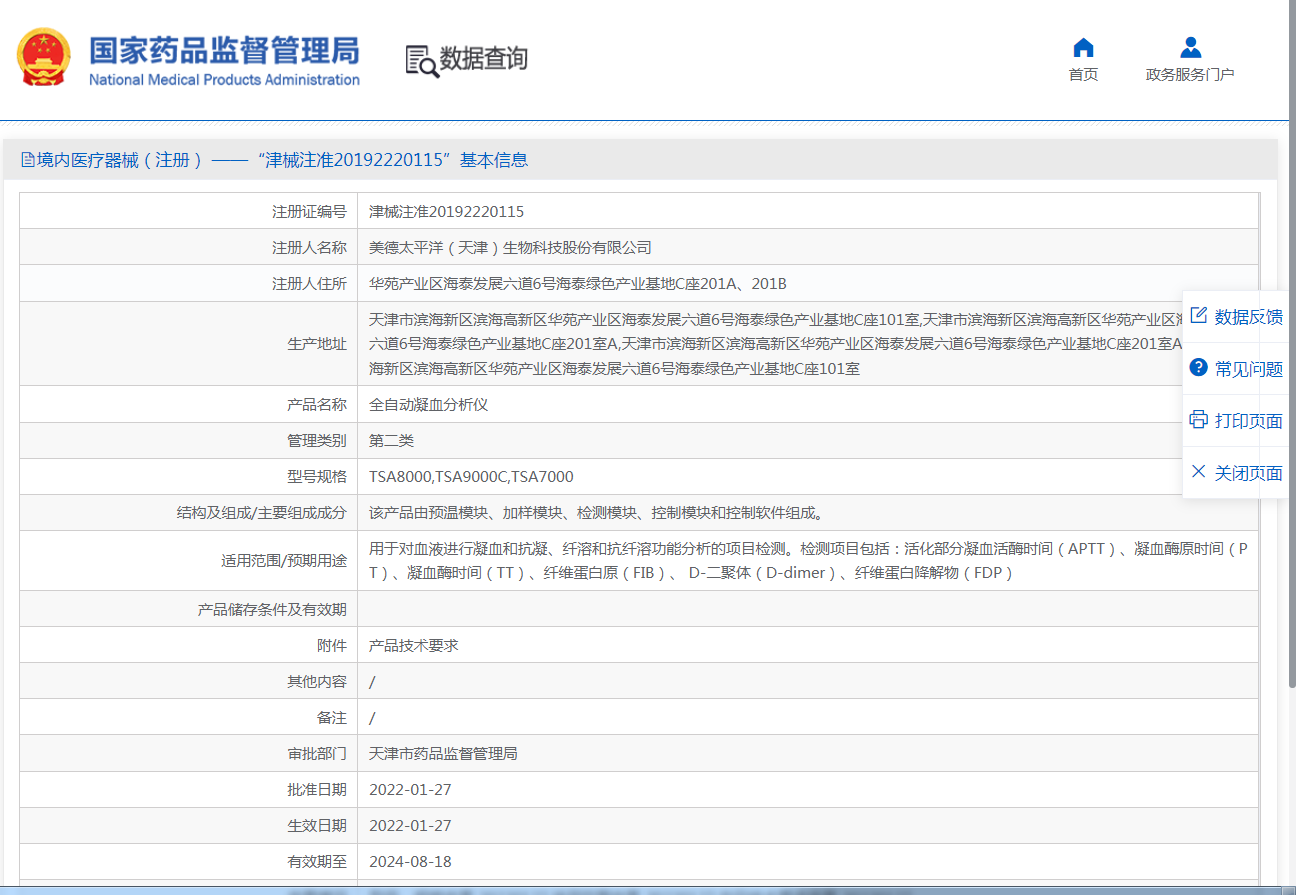The width and height of the screenshot is (1296, 895).
Task: Click the 其他内容 row's slash value
Action: tap(372, 682)
